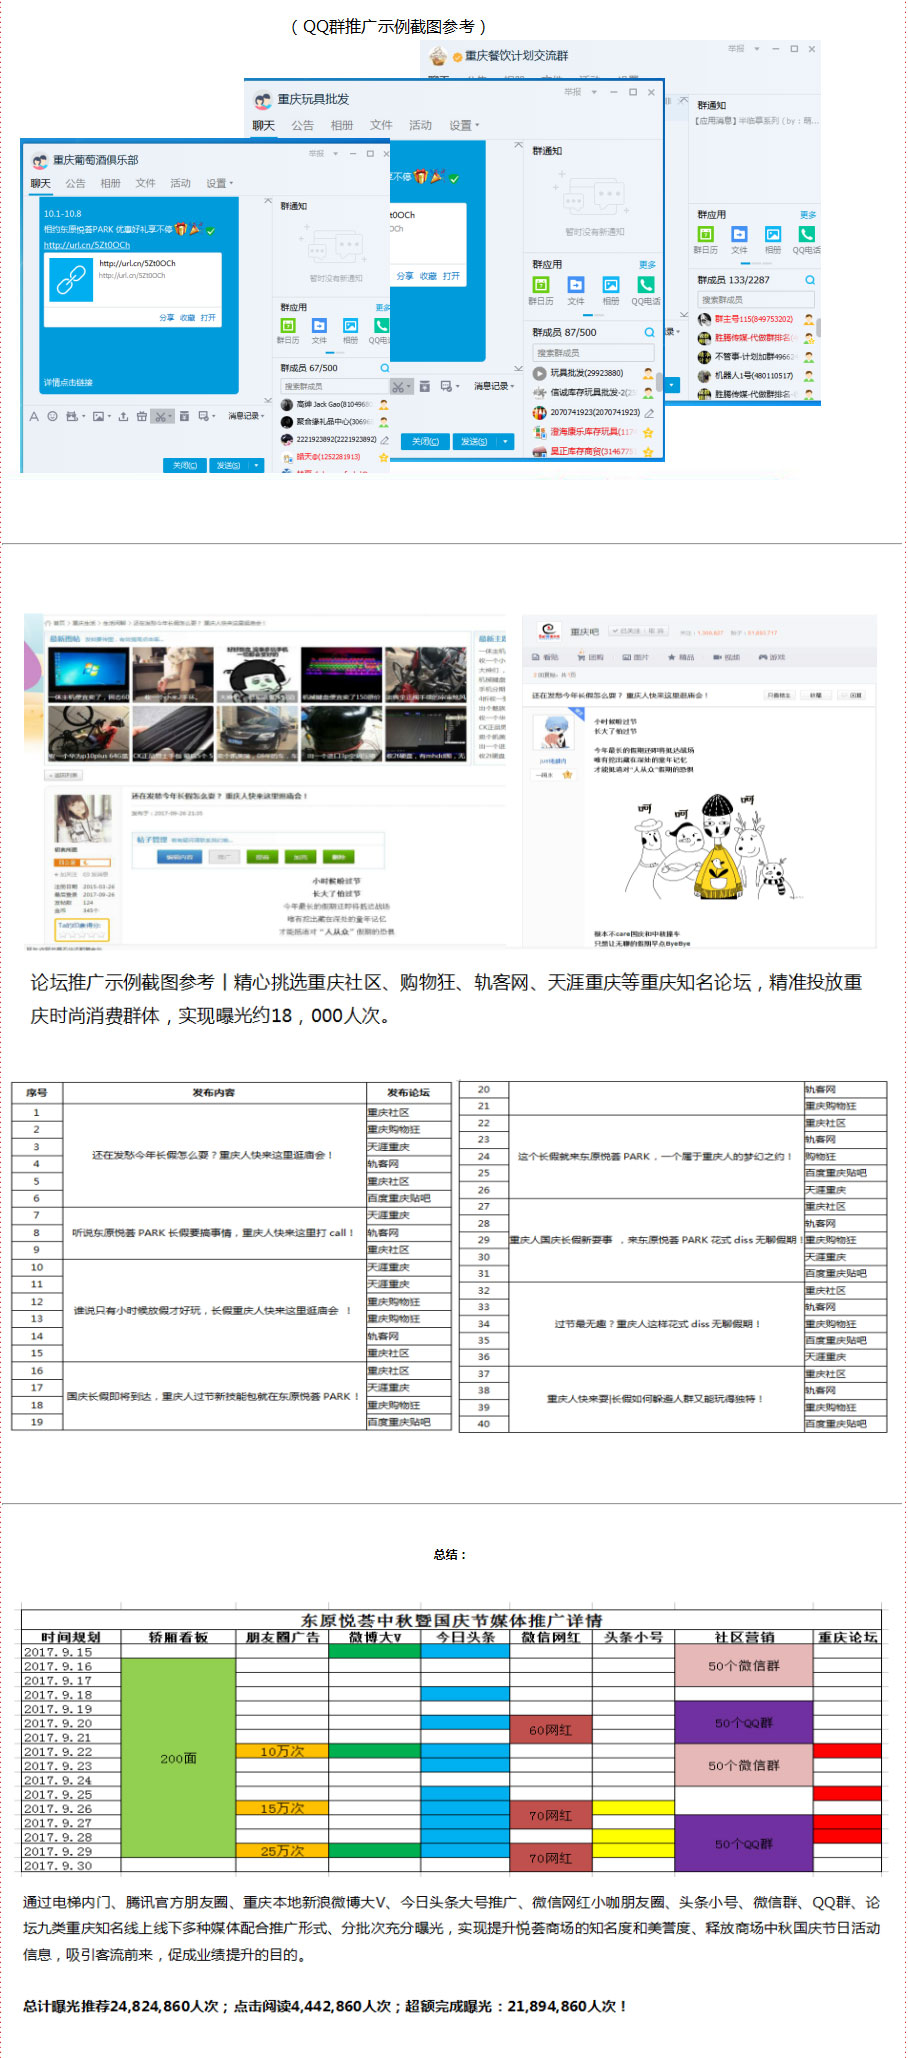Switch to 公告 tab in 重庆玩具批发
Viewport: 908px width, 2058px height.
pyautogui.click(x=302, y=125)
